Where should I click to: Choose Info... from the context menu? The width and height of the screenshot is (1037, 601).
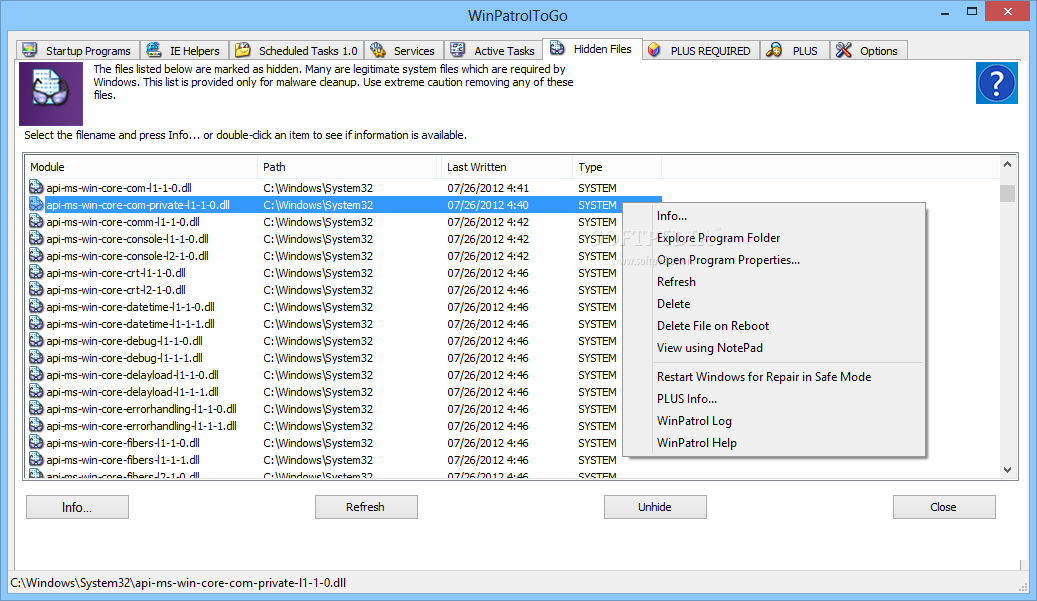tap(774, 216)
